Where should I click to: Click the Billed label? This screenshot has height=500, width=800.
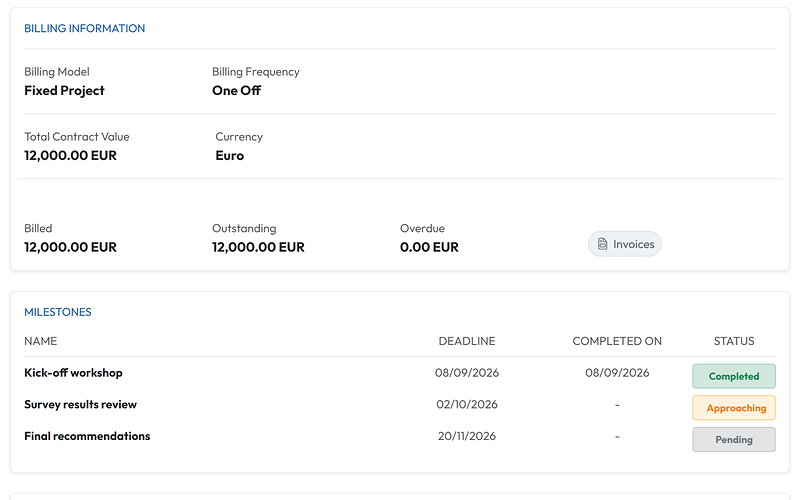click(x=38, y=228)
